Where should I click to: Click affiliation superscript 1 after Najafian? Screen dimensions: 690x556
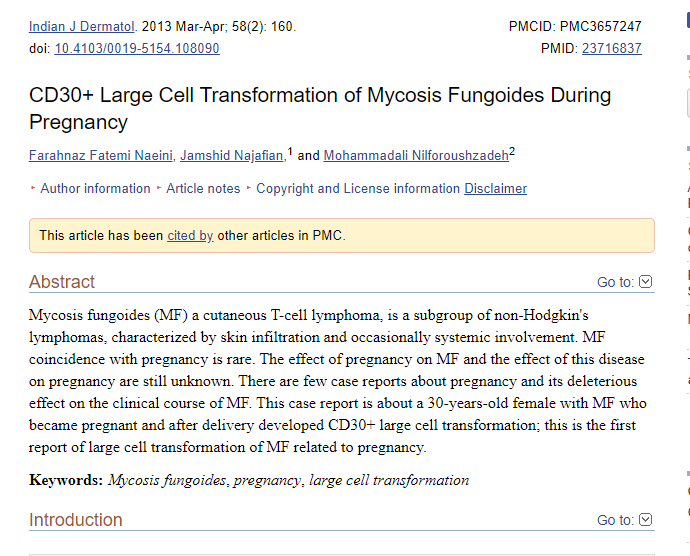coord(290,151)
